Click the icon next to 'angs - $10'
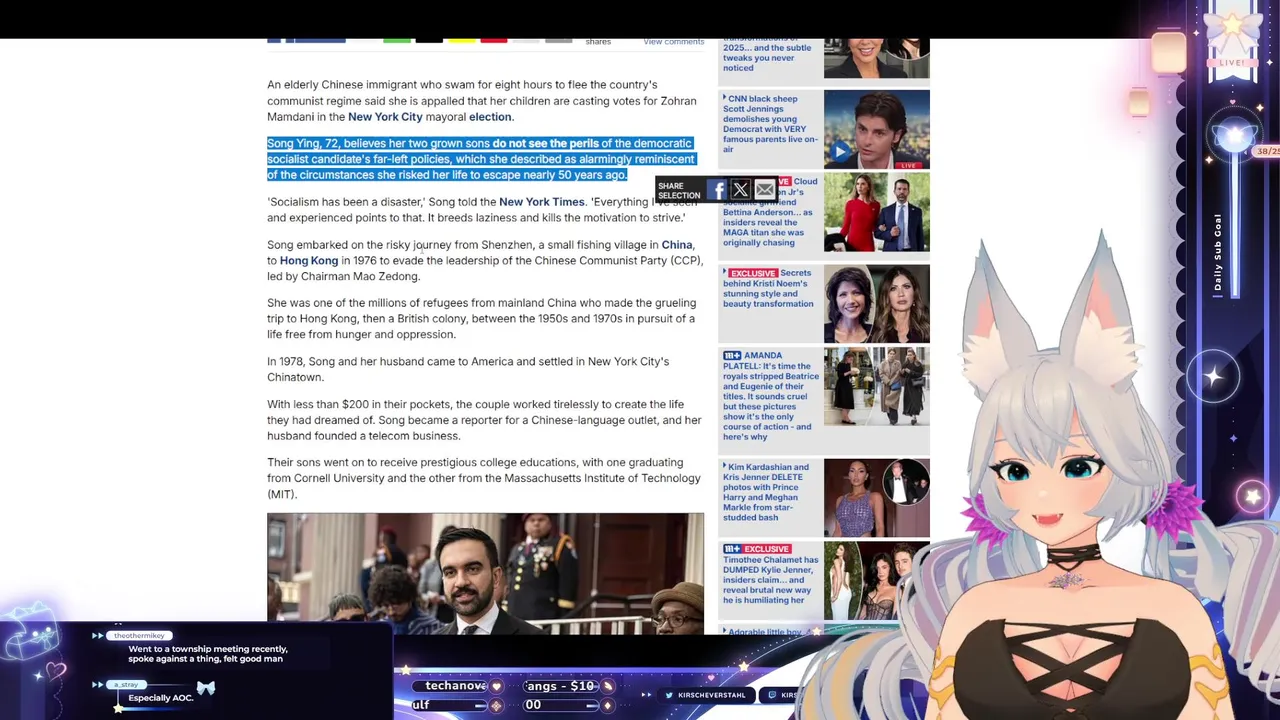 pos(606,687)
